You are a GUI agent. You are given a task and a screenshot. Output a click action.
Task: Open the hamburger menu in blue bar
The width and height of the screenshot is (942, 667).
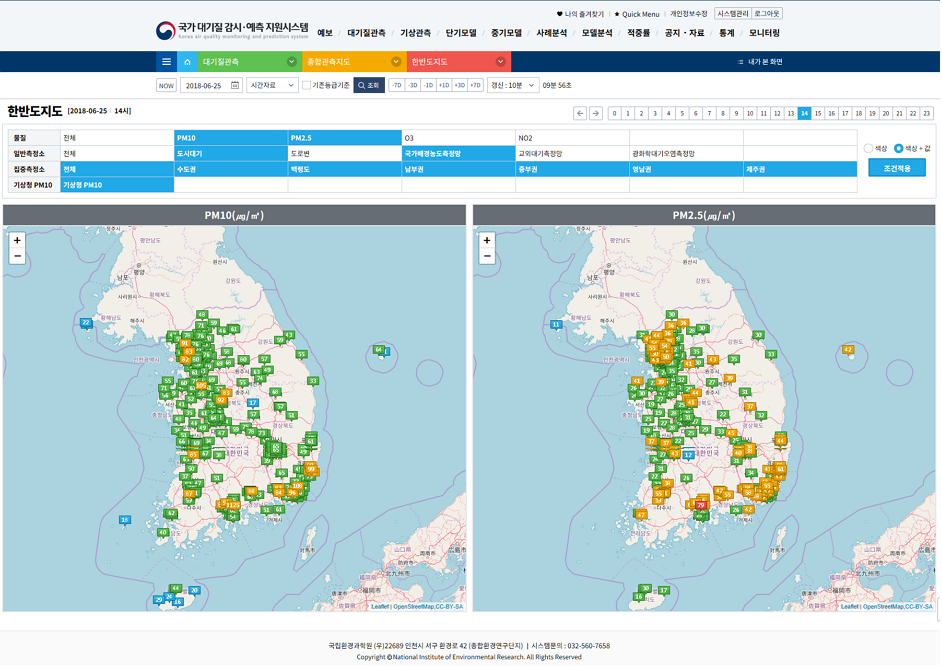166,62
